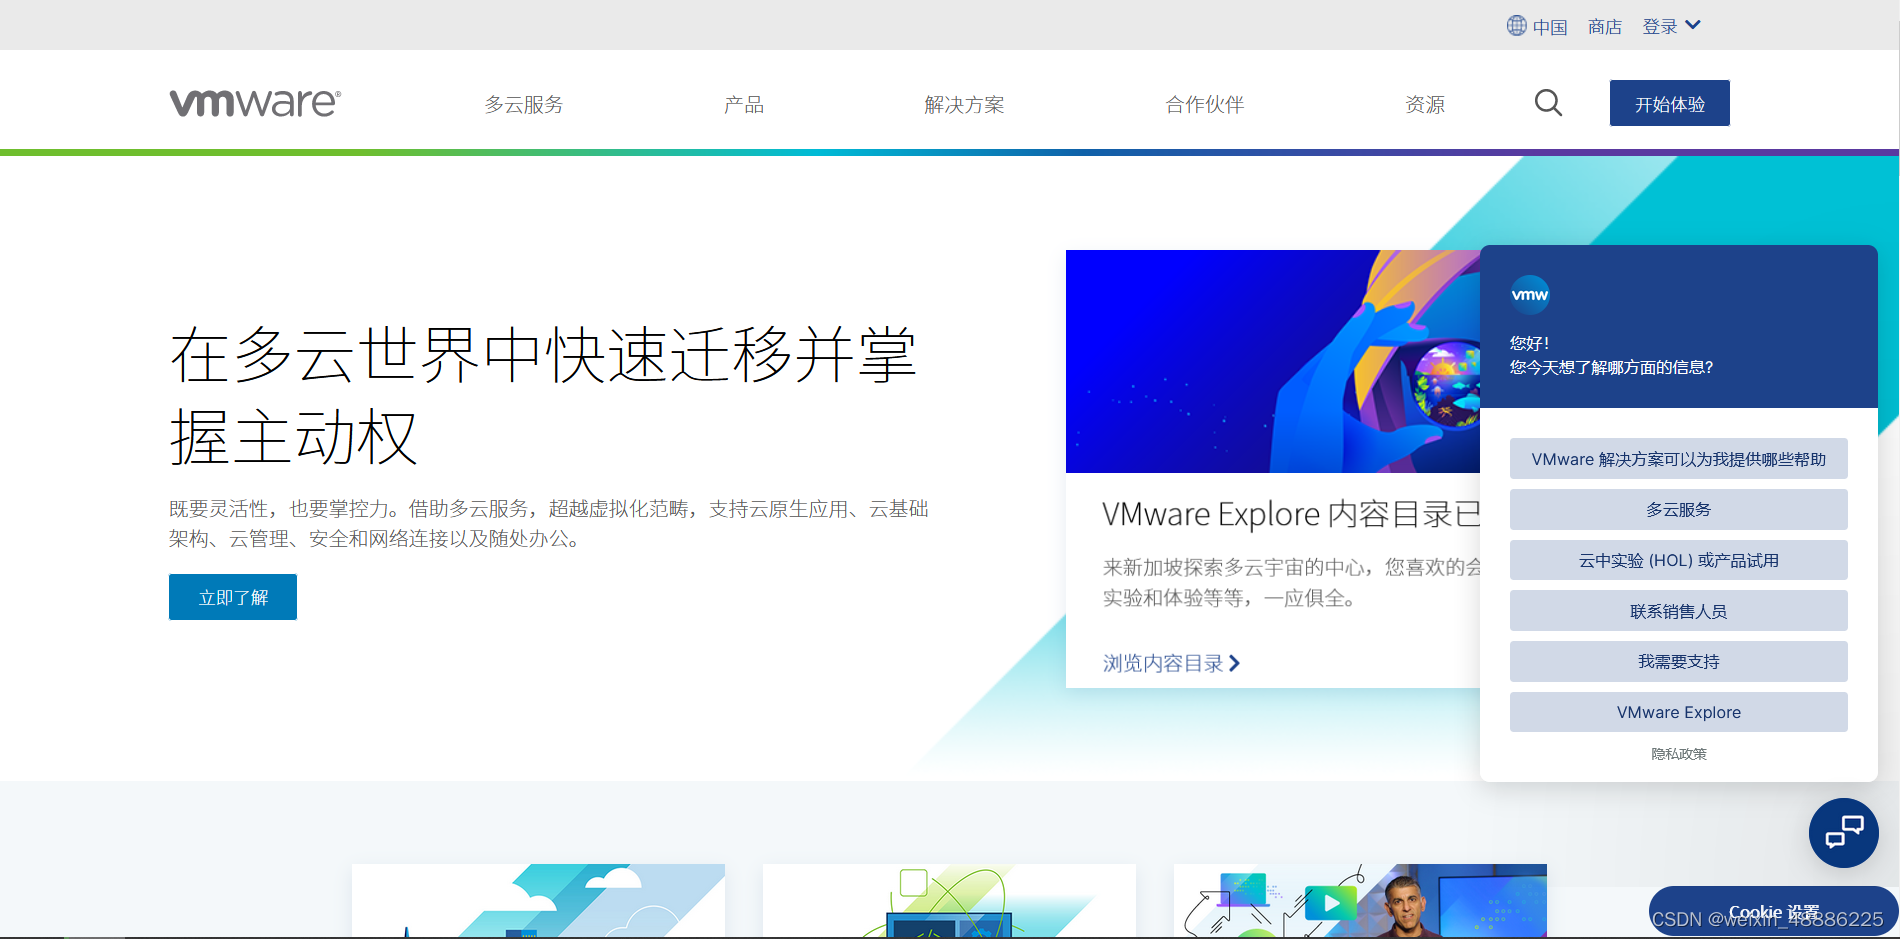Expand the 登录 dropdown arrow

(1693, 25)
